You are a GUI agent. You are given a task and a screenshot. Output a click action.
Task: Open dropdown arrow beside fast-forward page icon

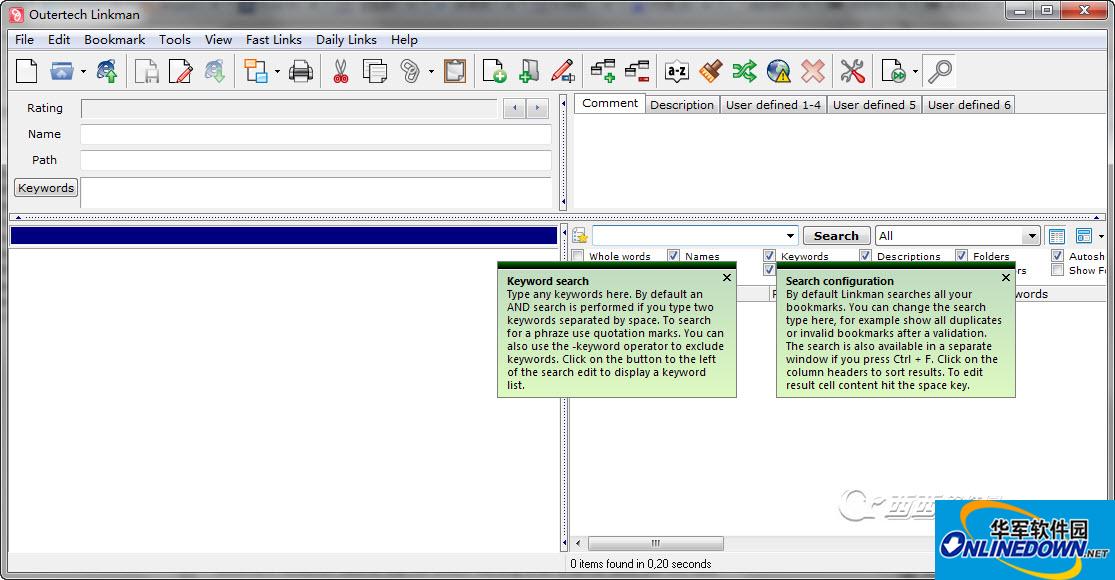pyautogui.click(x=914, y=71)
